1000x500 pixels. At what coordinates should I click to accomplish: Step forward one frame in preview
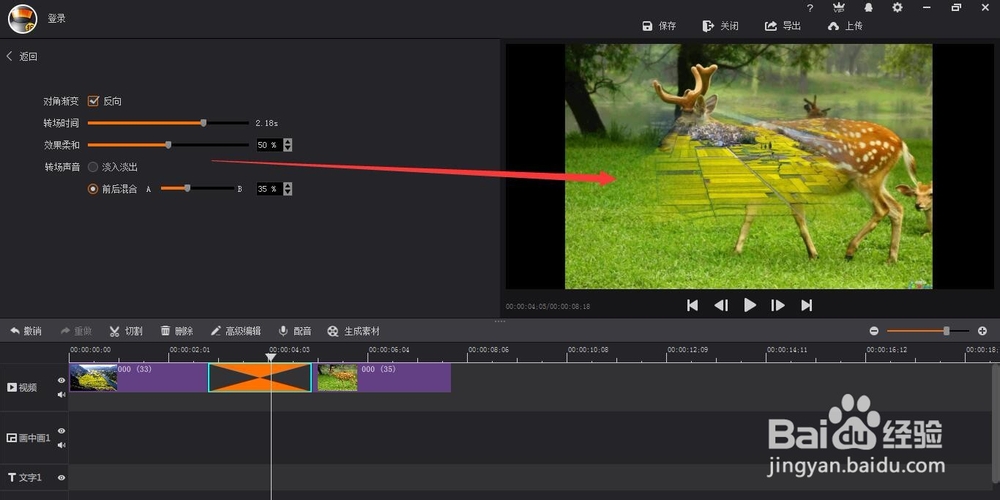pyautogui.click(x=778, y=305)
